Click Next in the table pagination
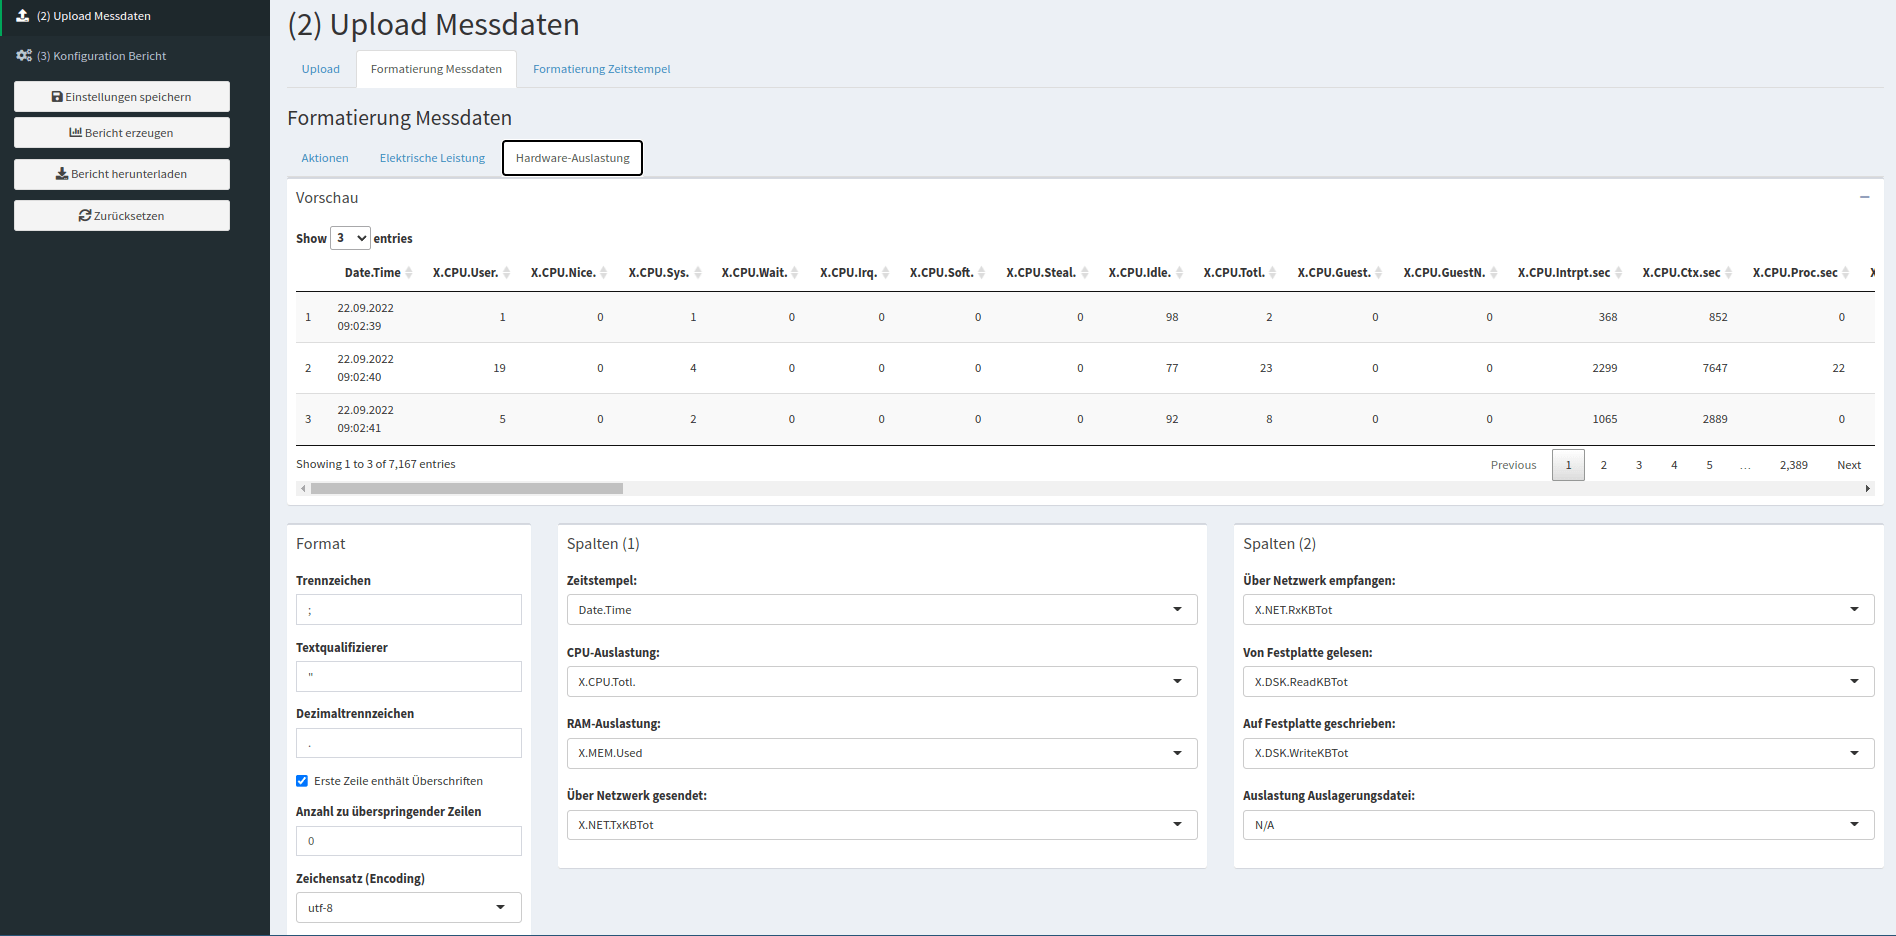This screenshot has height=936, width=1896. pyautogui.click(x=1848, y=464)
